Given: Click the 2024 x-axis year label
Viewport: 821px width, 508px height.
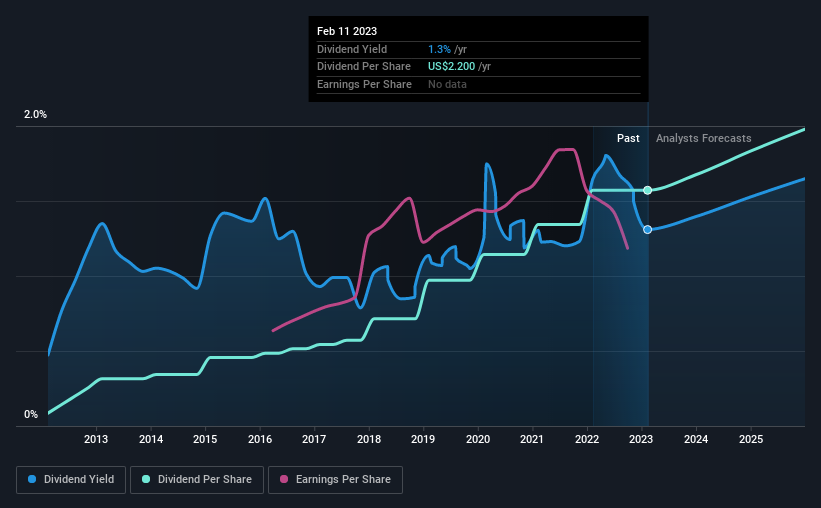Looking at the screenshot, I should click(696, 439).
